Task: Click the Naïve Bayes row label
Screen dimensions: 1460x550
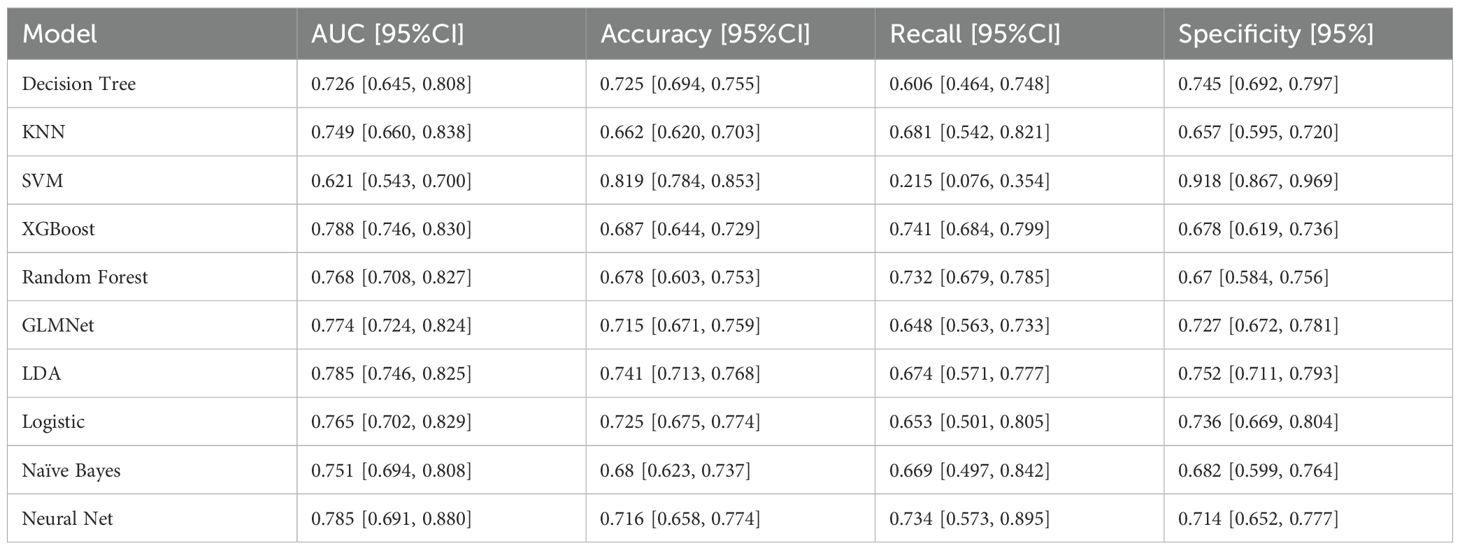Action: [x=71, y=470]
